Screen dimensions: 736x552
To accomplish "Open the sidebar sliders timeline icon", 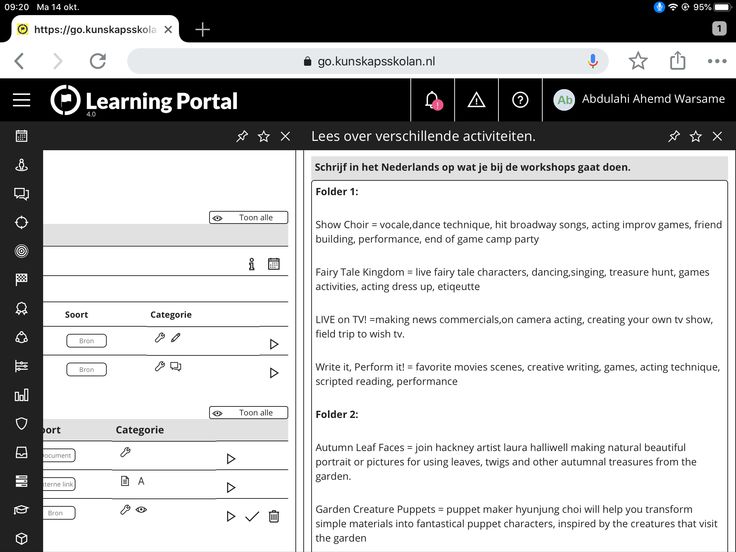I will point(21,366).
